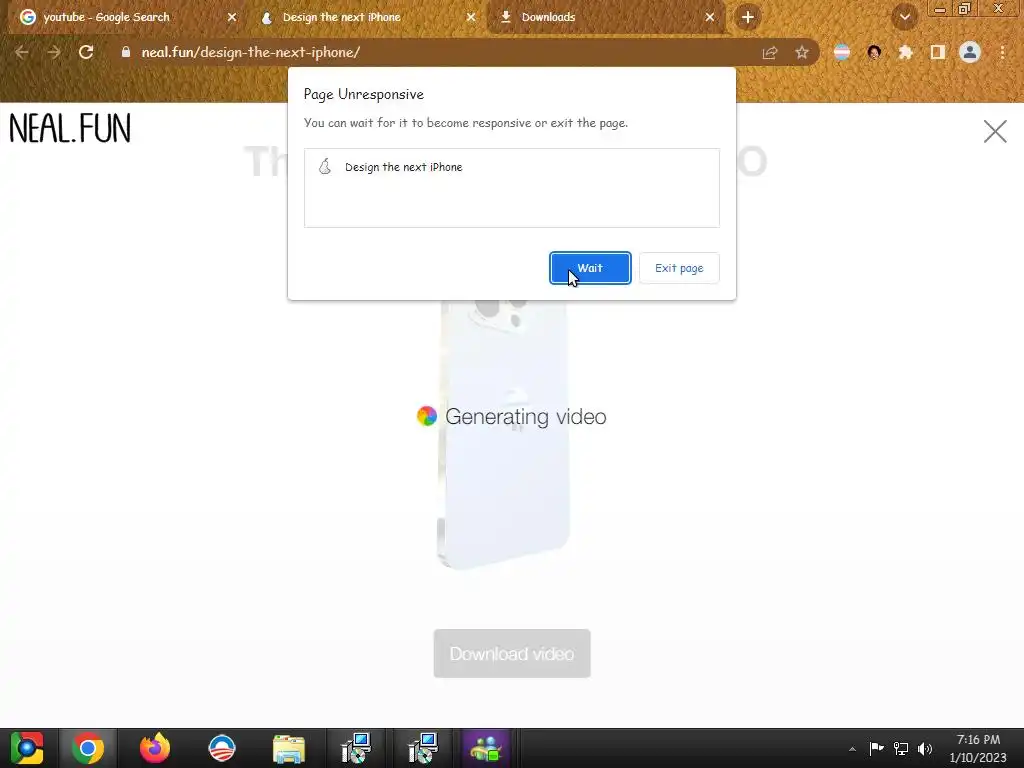This screenshot has height=768, width=1024.
Task: Open the volume control in the tray
Action: click(x=925, y=748)
